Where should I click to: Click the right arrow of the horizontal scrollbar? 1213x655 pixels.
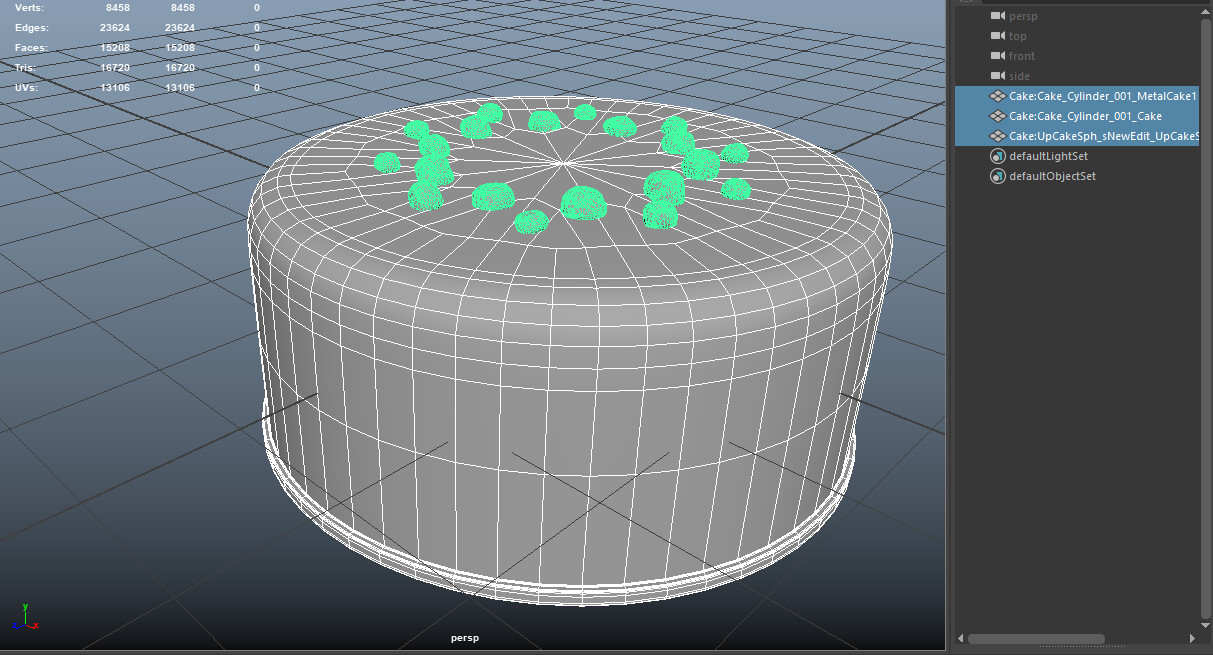click(x=1192, y=638)
